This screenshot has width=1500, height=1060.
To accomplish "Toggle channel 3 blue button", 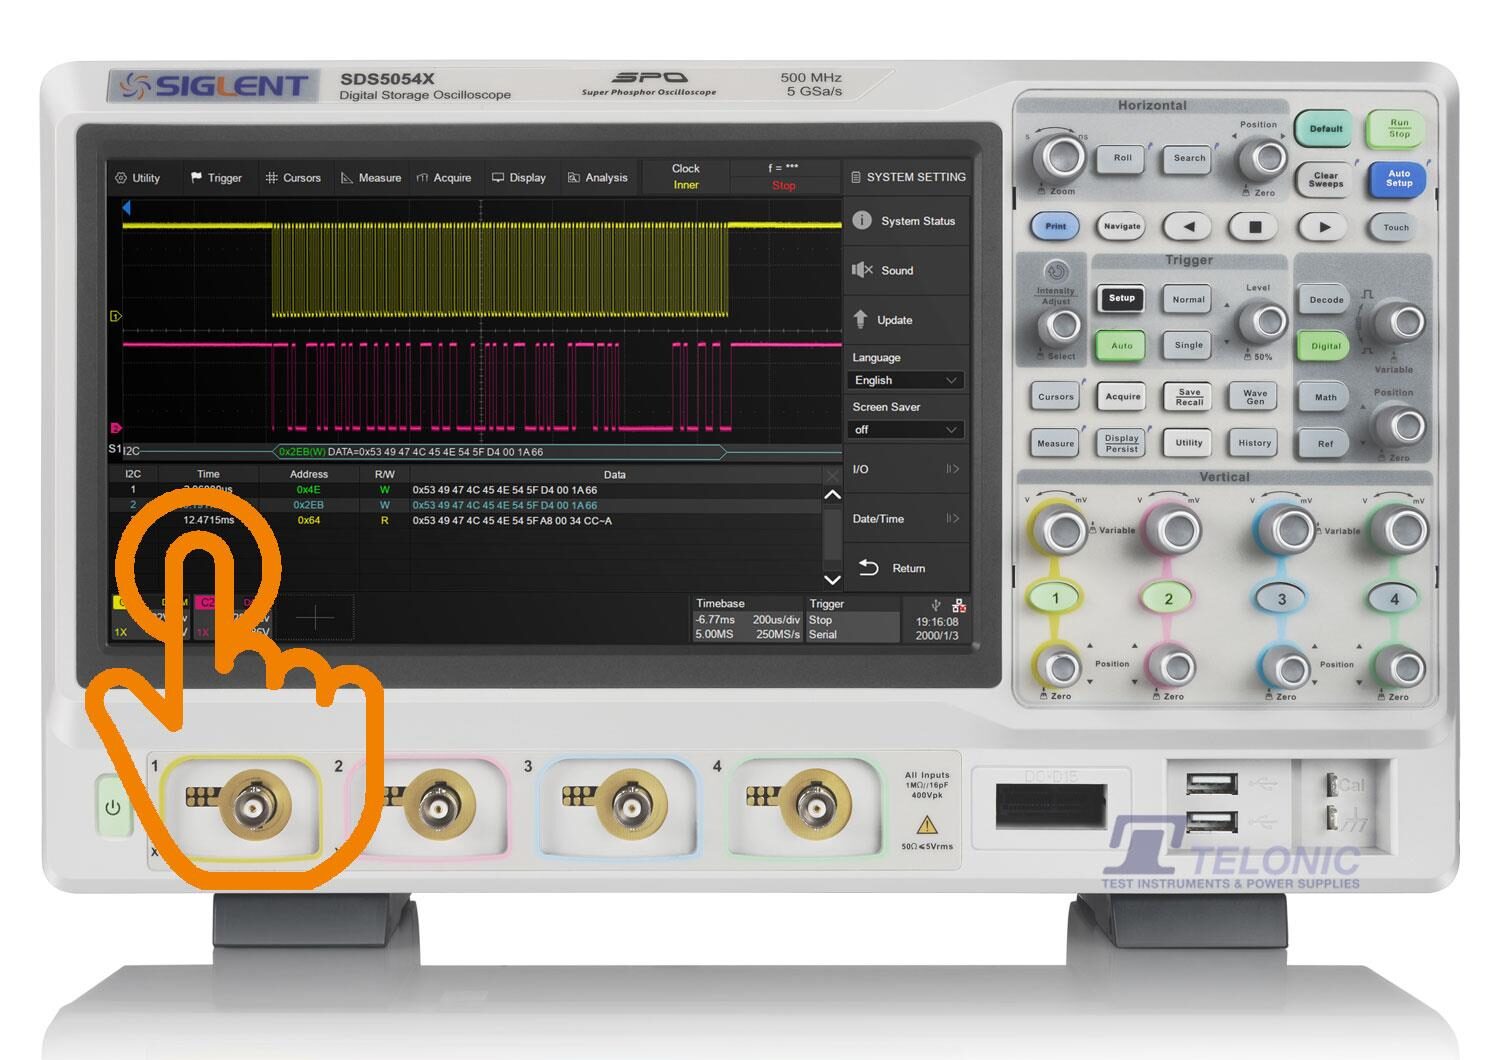I will coord(1282,598).
